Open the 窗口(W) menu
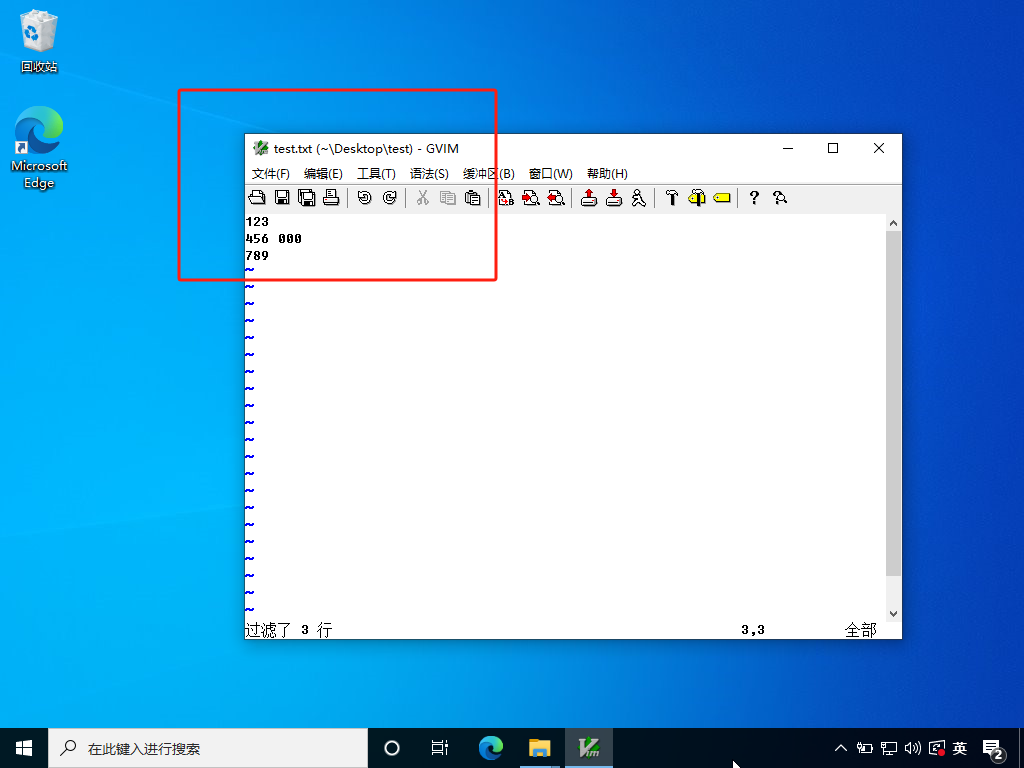 [550, 174]
